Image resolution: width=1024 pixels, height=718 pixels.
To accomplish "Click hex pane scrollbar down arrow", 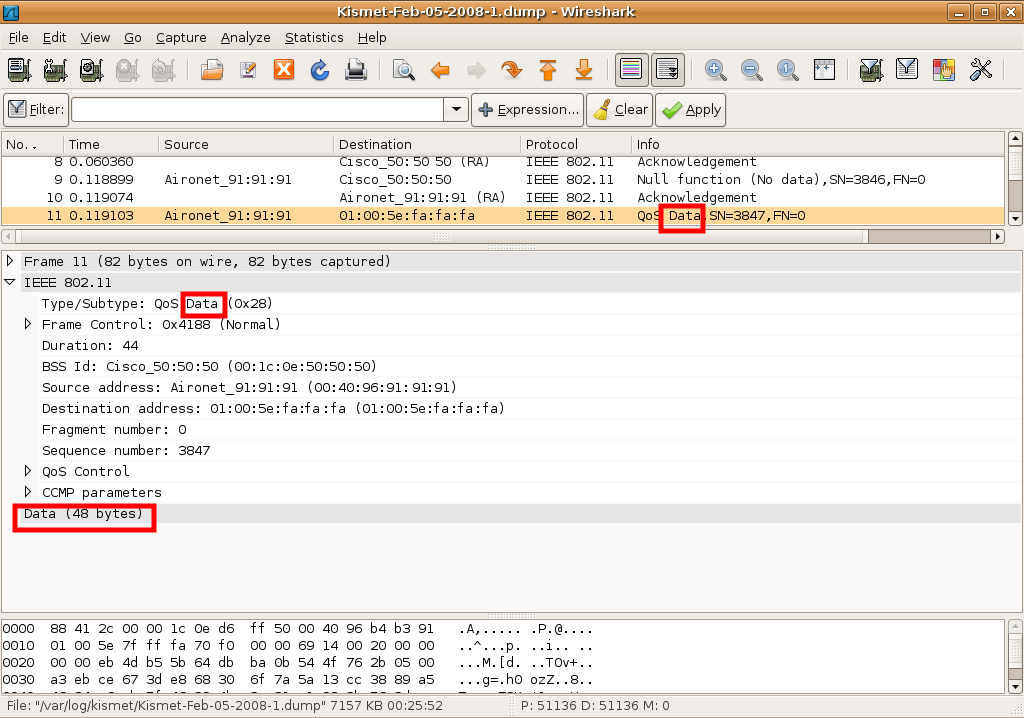I will pyautogui.click(x=1015, y=687).
